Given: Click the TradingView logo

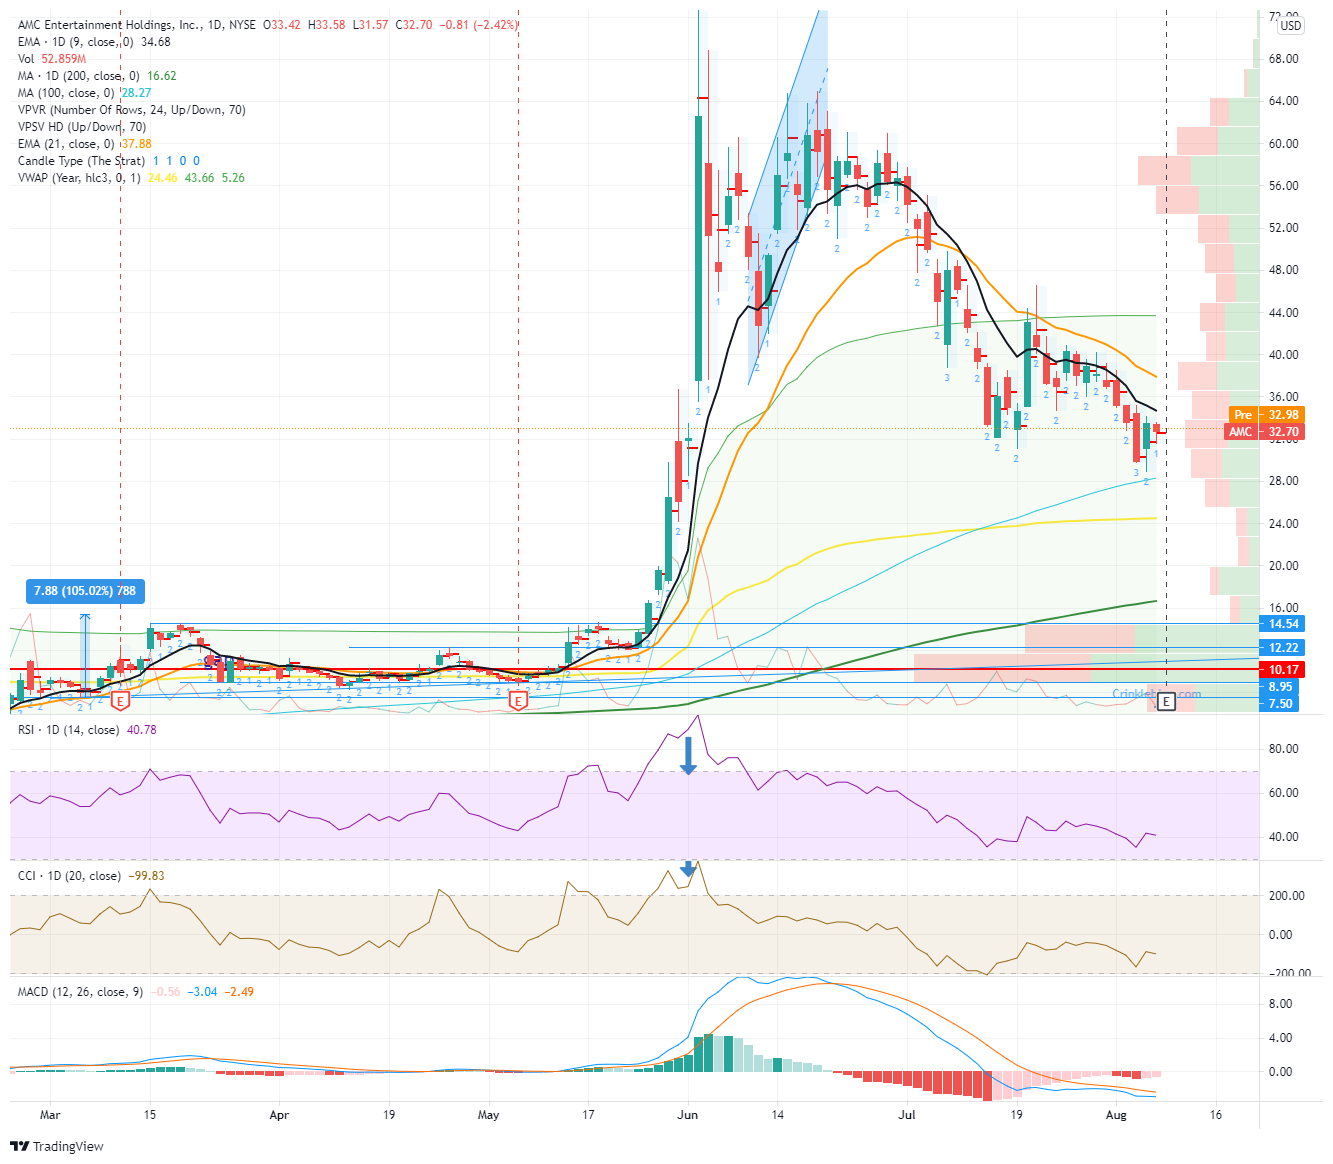Looking at the screenshot, I should click(57, 1146).
